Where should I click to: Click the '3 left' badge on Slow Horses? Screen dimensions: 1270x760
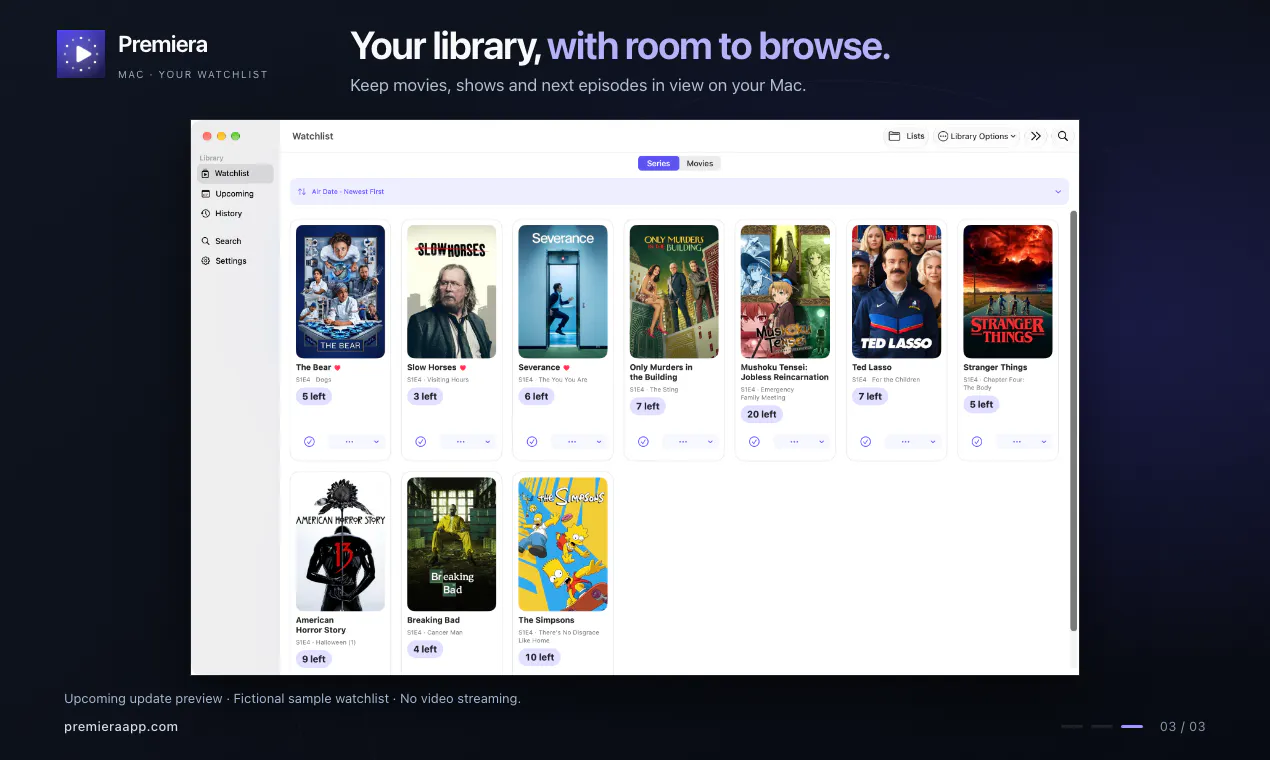[425, 397]
